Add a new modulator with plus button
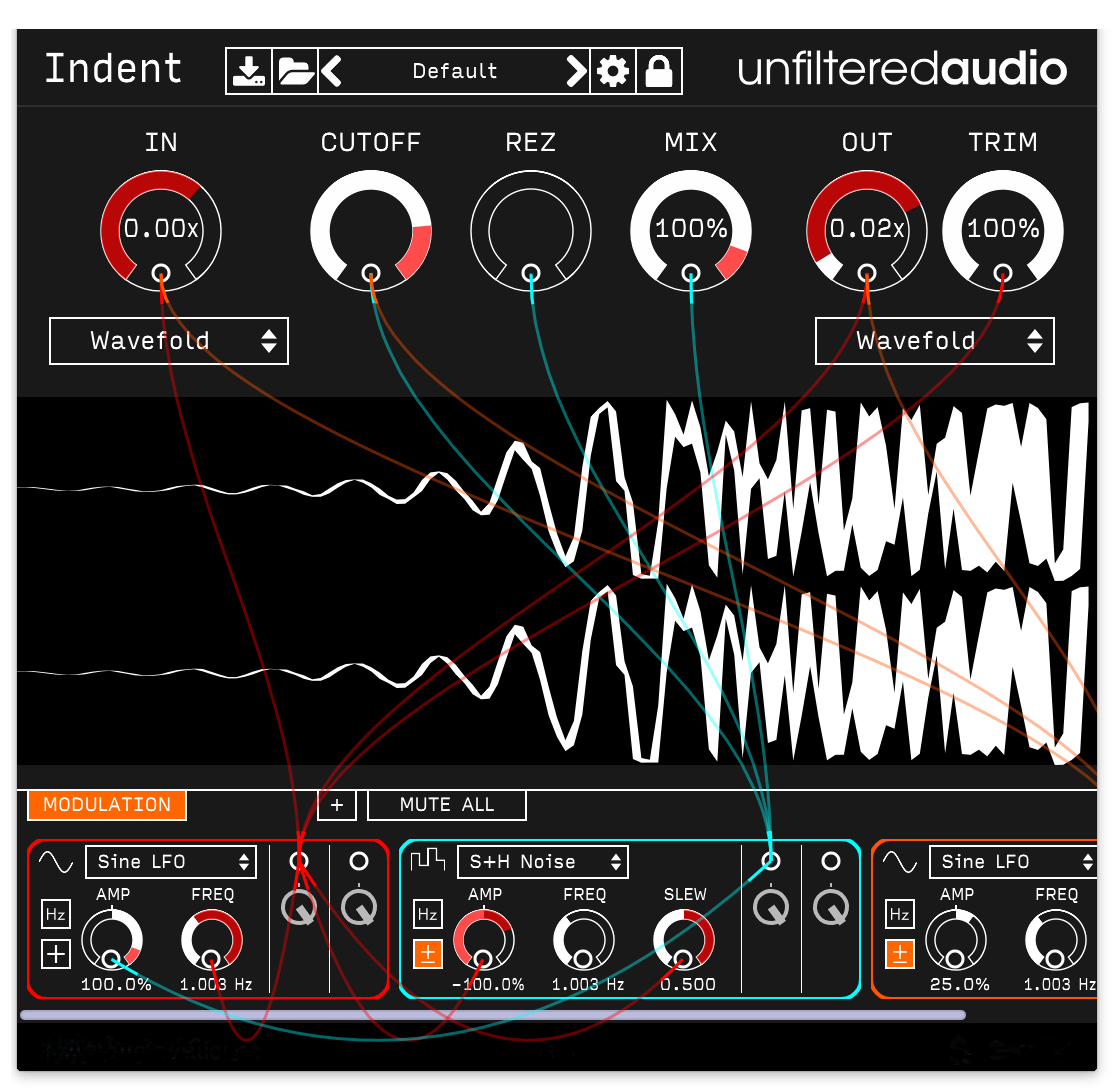Screen dimensions: 1114x1092 (337, 805)
